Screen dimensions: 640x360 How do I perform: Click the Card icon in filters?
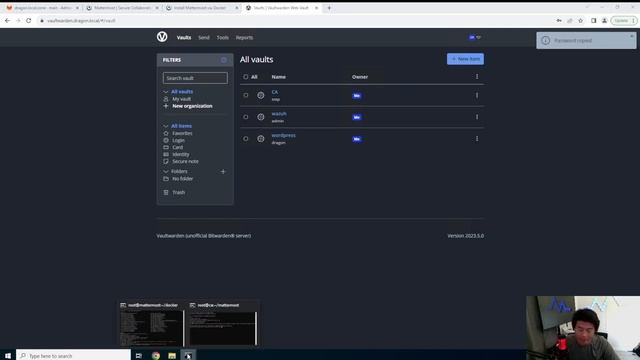(x=166, y=147)
